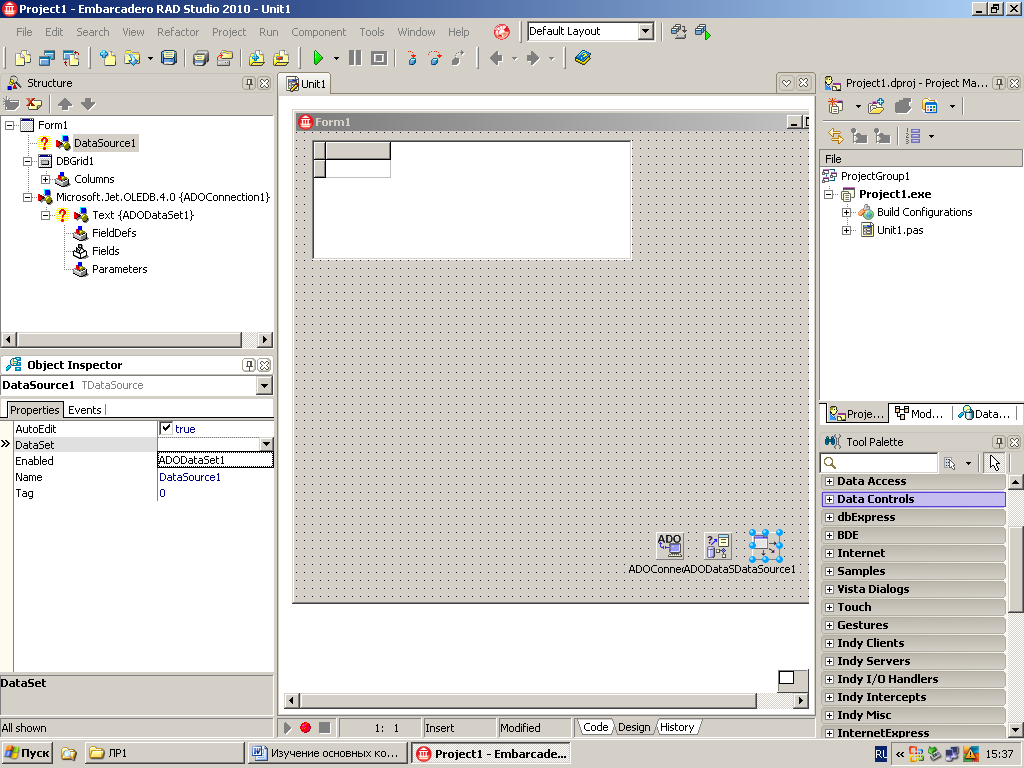Switch to Model View tab
The image size is (1024, 768).
pos(919,413)
